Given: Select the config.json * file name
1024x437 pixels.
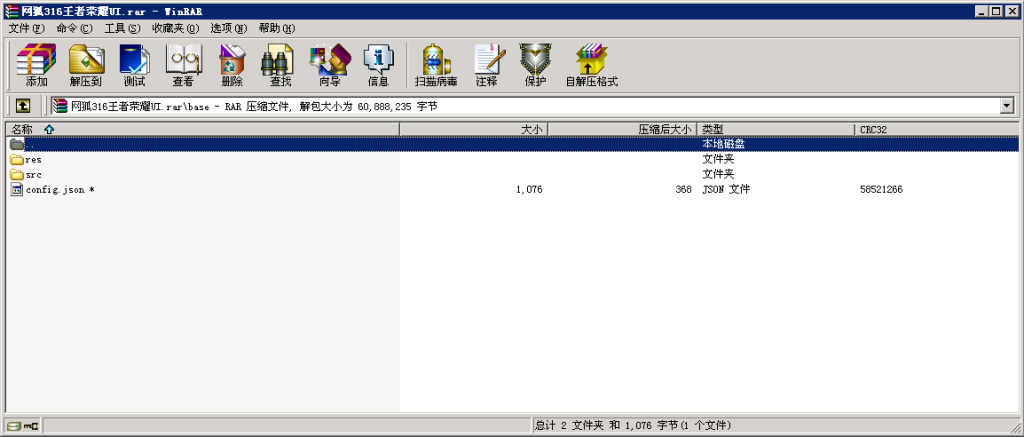Looking at the screenshot, I should (x=60, y=189).
